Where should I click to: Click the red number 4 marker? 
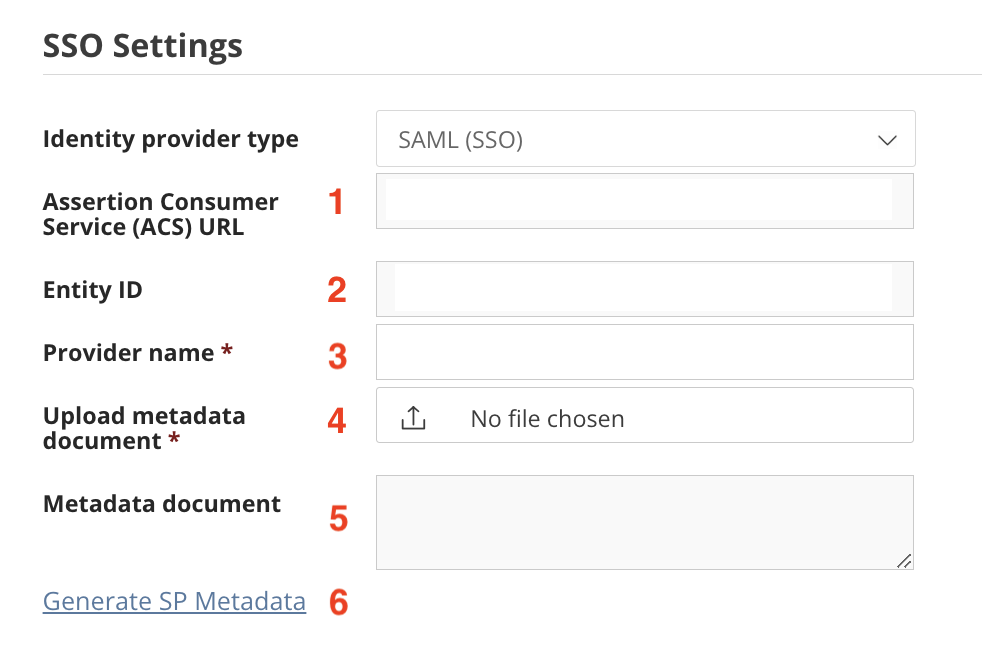[337, 421]
